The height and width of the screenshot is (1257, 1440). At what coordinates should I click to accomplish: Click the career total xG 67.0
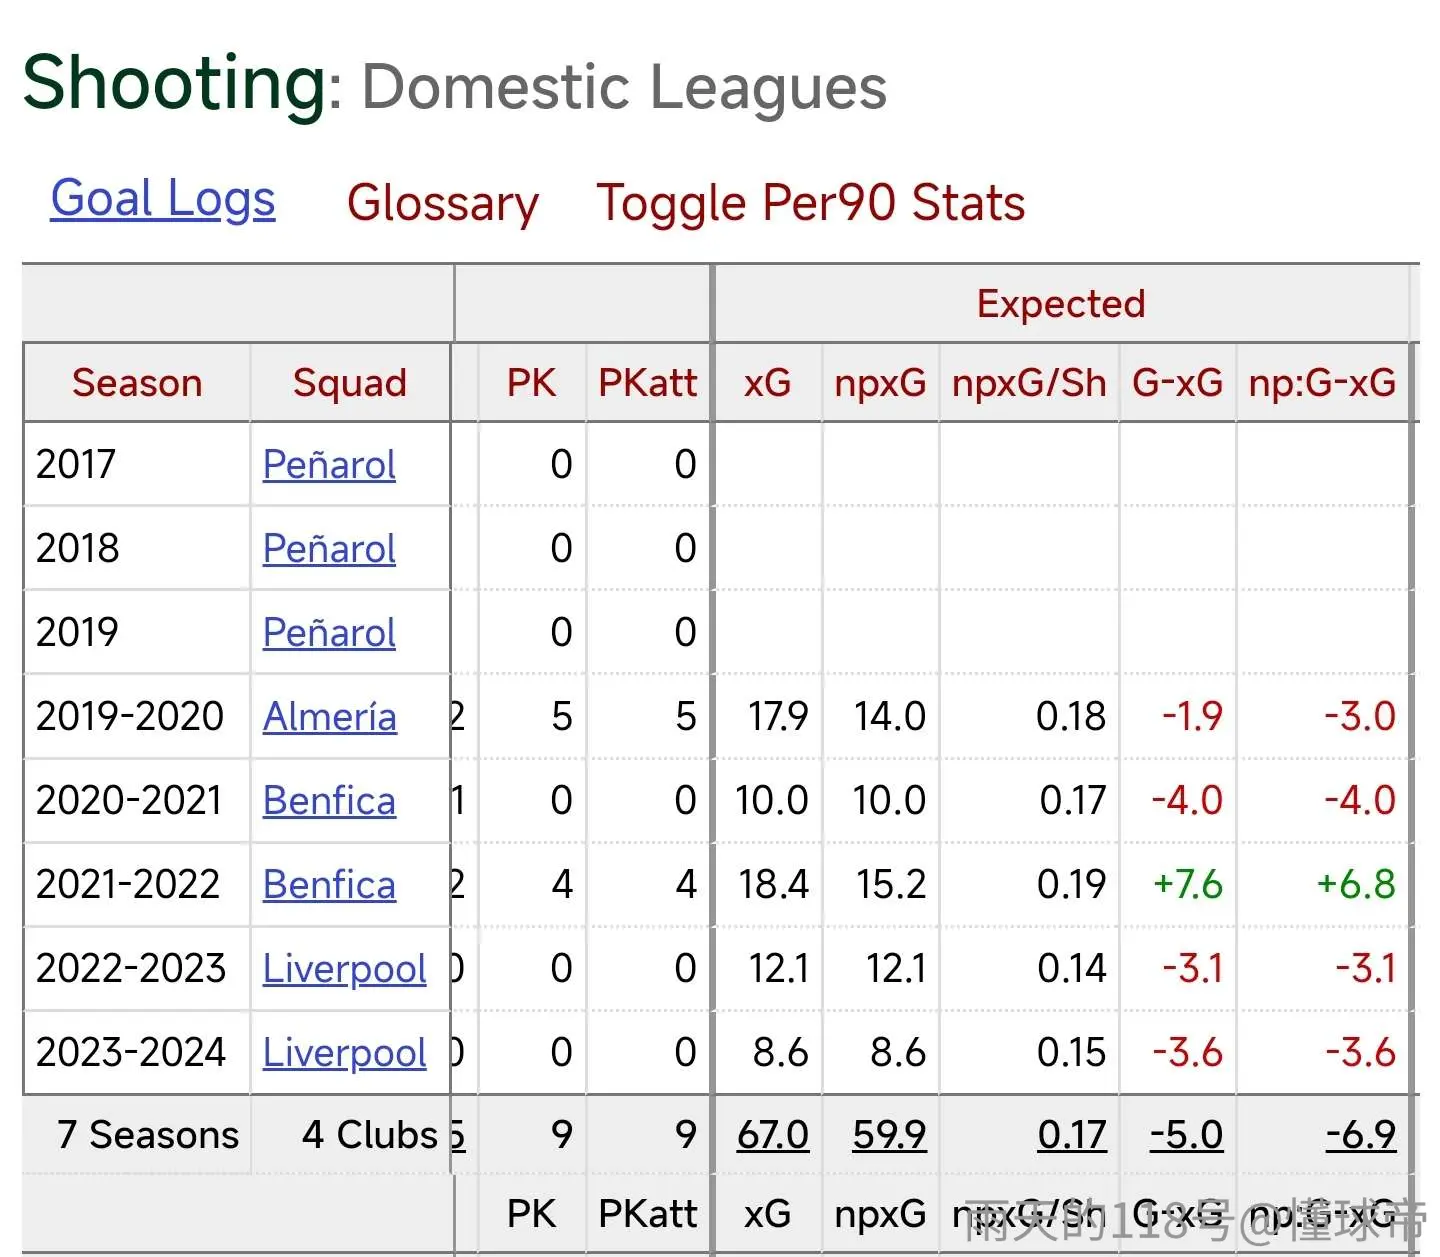pos(773,1135)
